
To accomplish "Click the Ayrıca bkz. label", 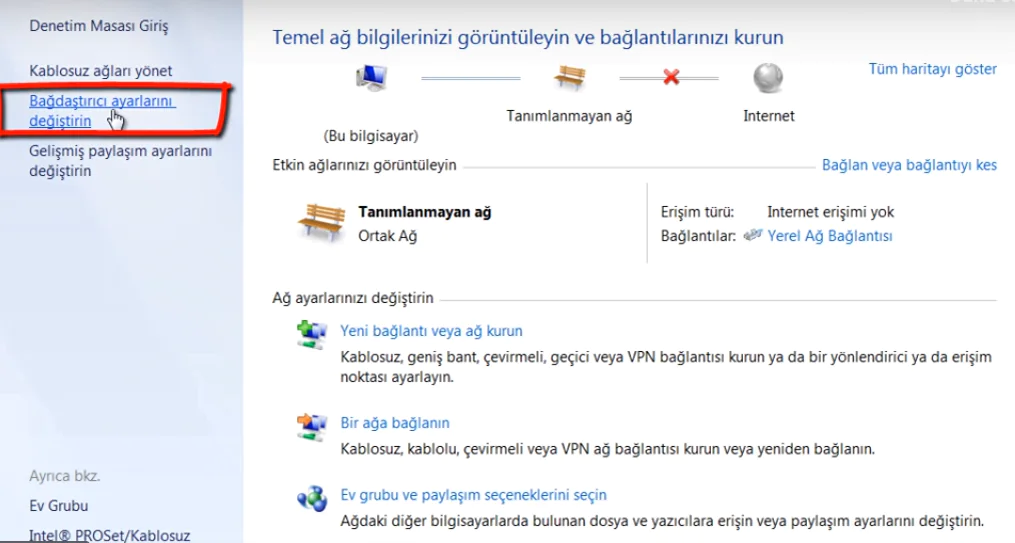I will point(65,476).
